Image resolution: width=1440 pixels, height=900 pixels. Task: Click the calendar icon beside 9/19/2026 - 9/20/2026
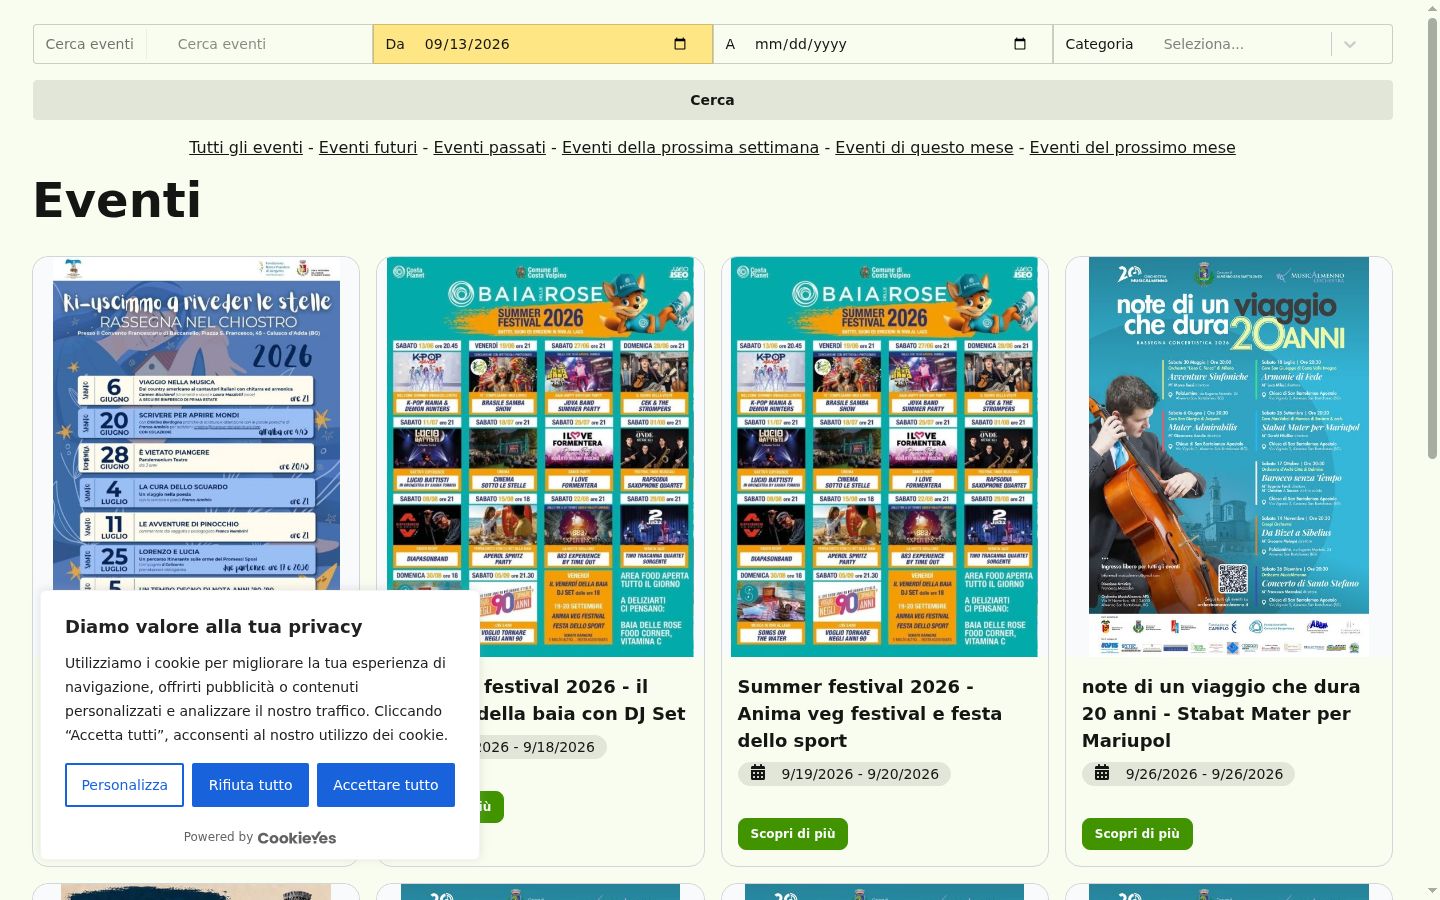click(x=758, y=773)
